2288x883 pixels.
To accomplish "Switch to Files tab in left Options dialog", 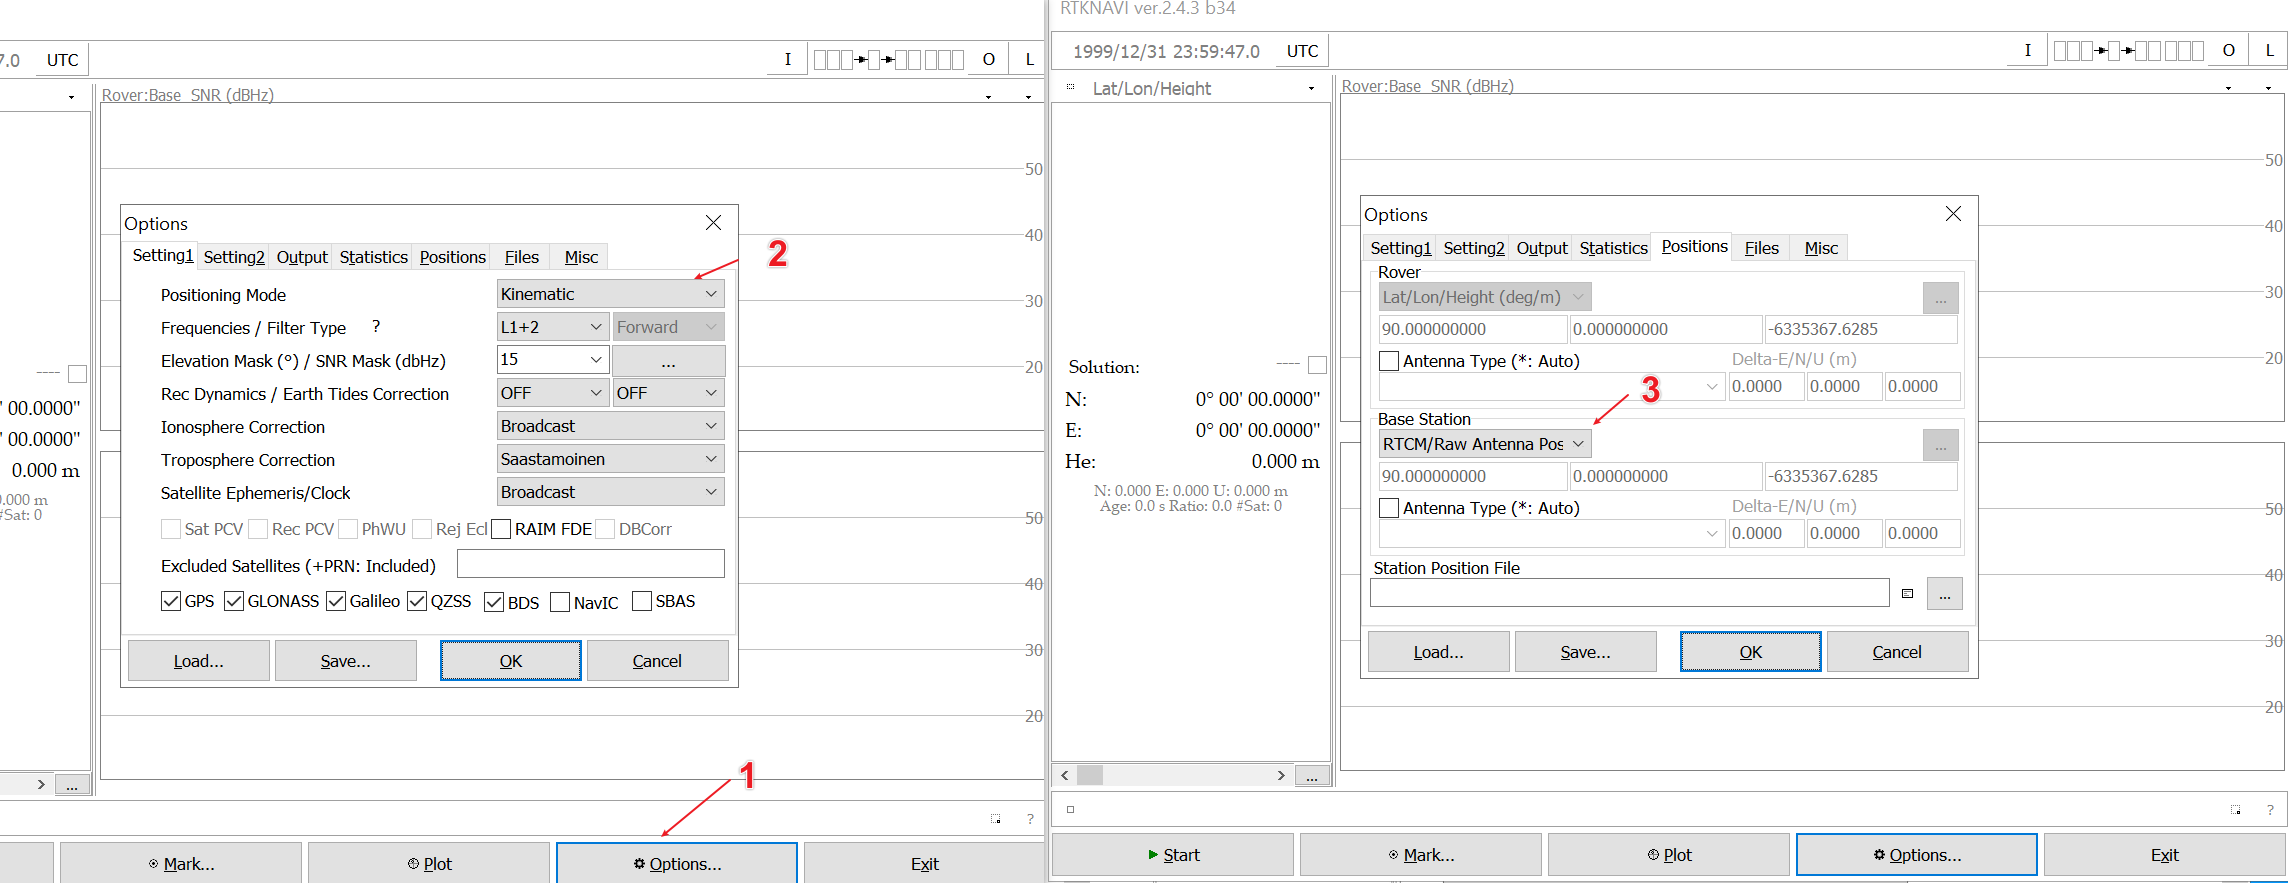I will [x=522, y=257].
